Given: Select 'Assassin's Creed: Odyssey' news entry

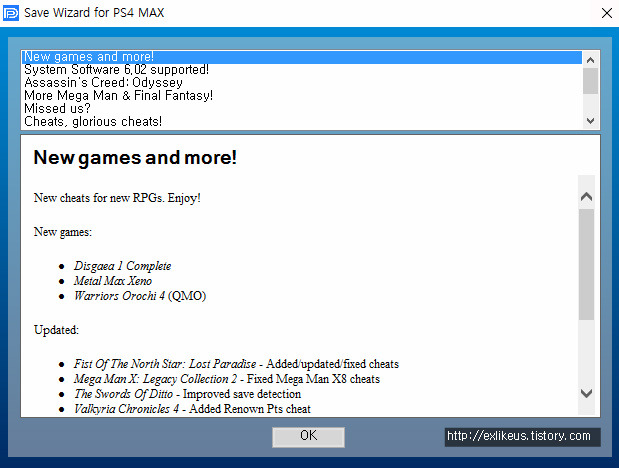Looking at the screenshot, I should pos(302,83).
